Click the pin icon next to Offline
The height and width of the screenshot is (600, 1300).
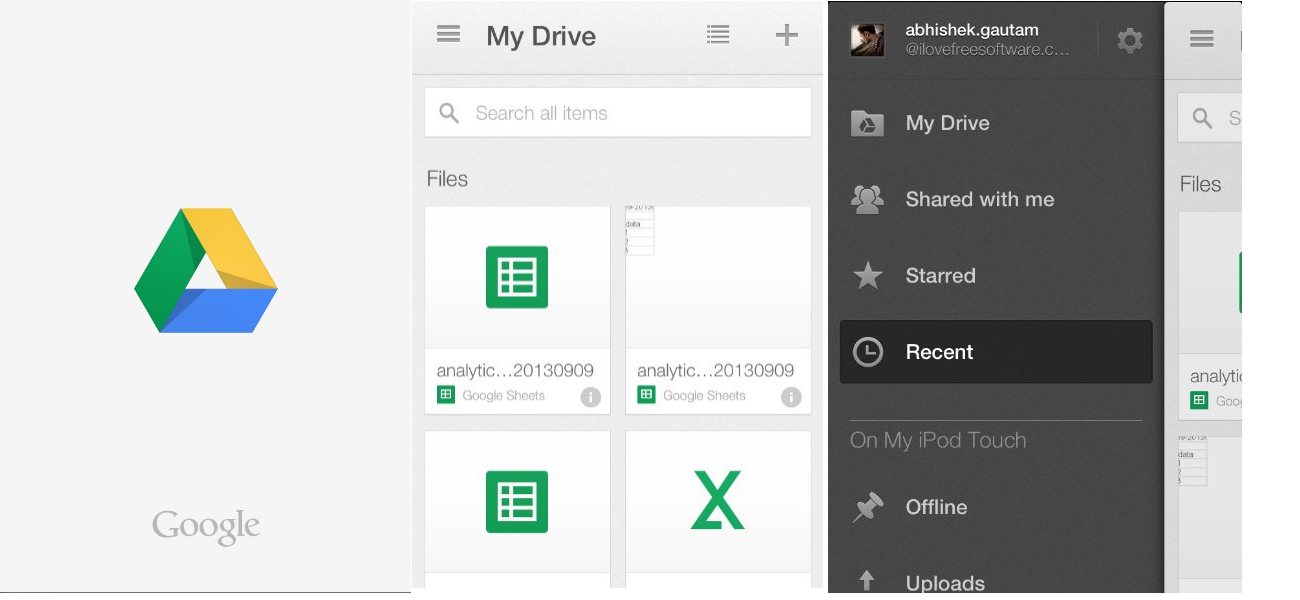867,507
